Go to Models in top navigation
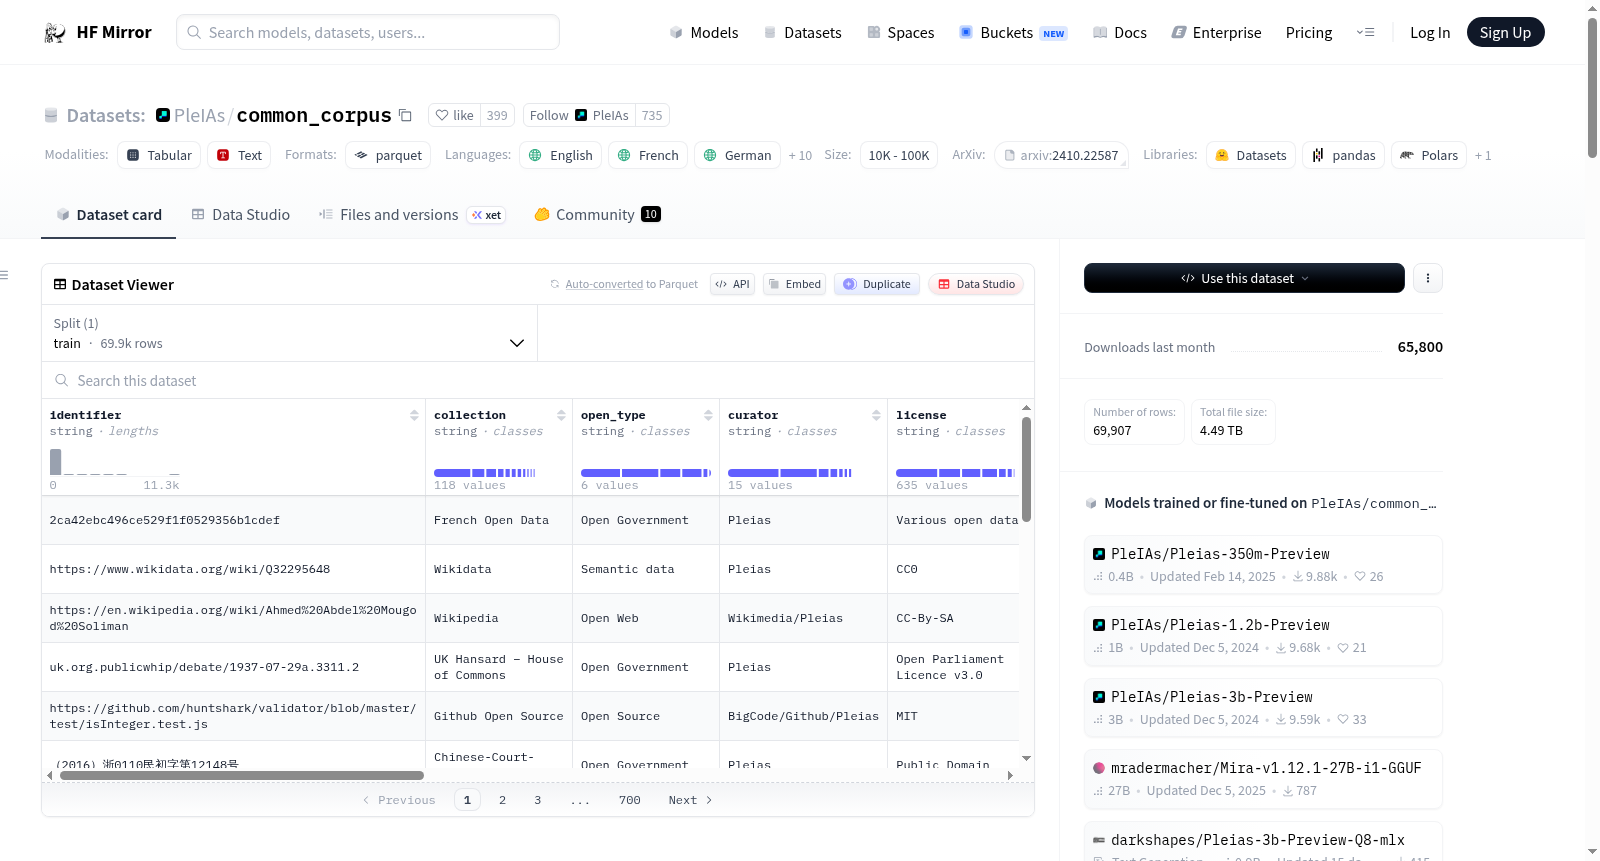 click(704, 33)
